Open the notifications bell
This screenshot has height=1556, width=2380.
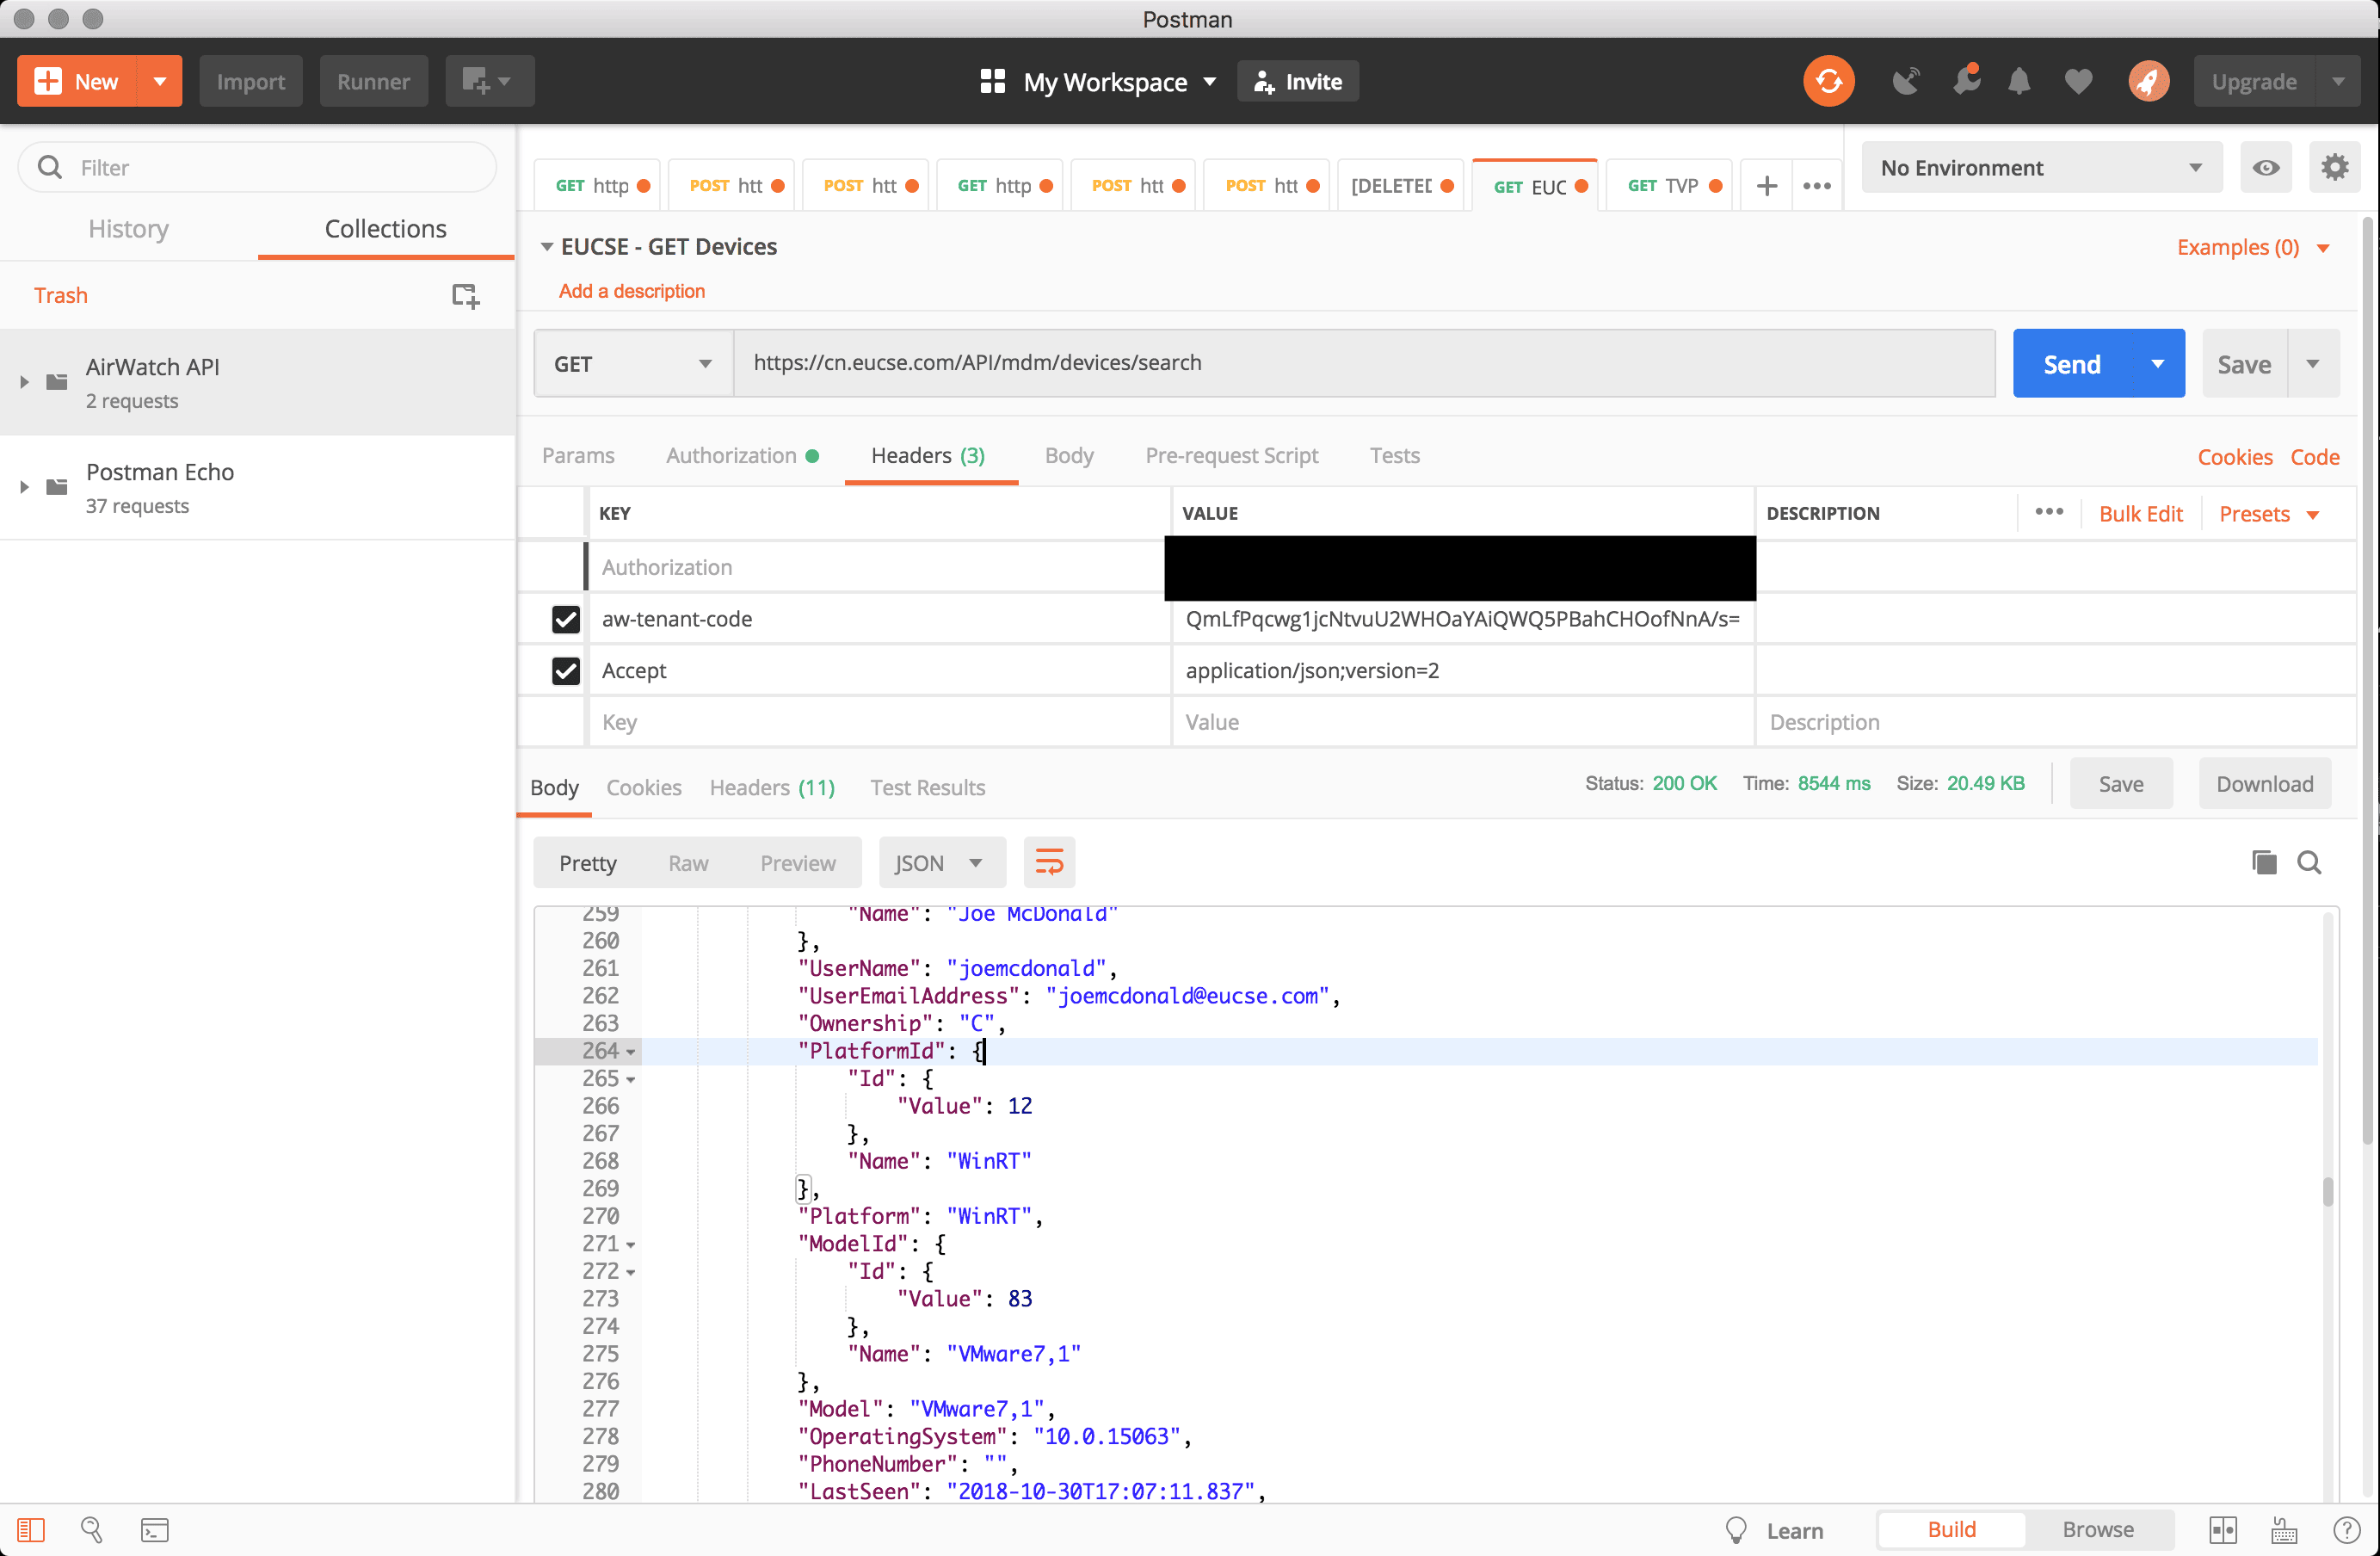click(2019, 81)
